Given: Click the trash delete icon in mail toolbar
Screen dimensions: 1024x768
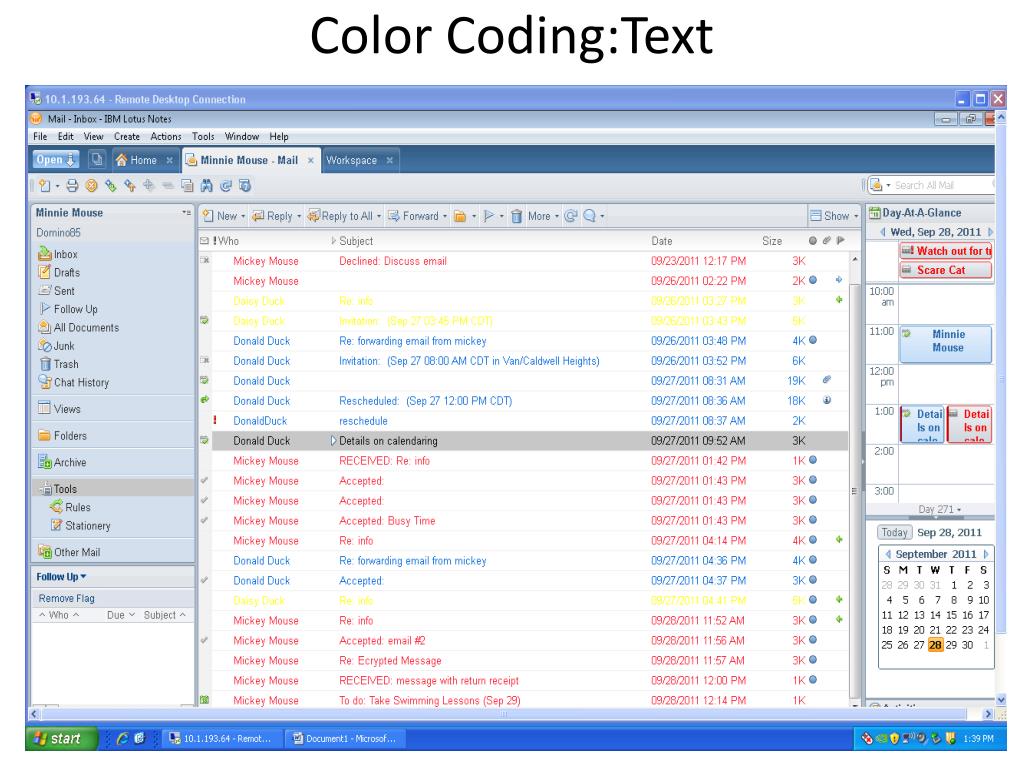Looking at the screenshot, I should coord(517,216).
